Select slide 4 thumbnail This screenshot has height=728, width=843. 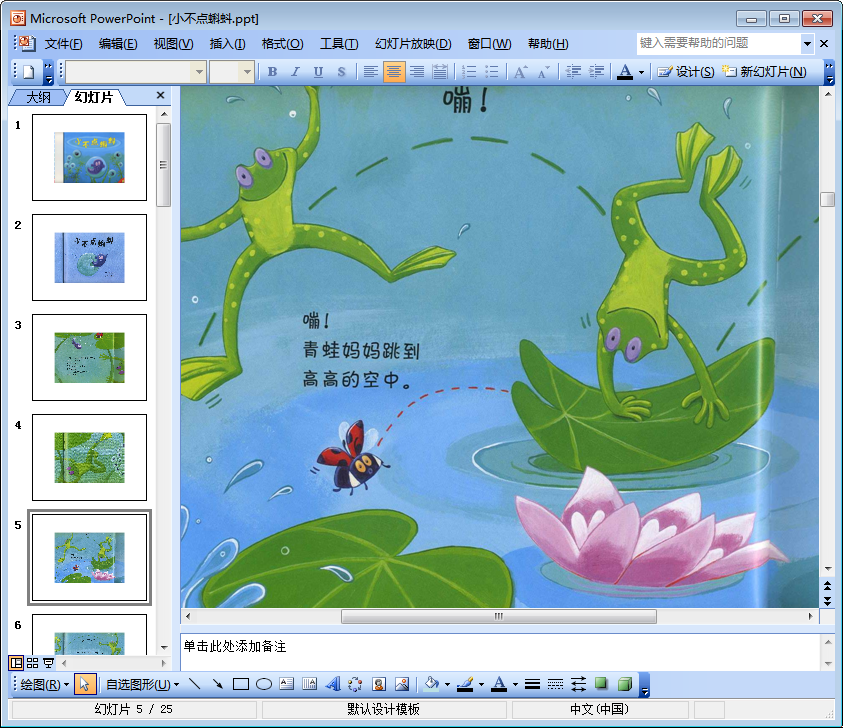[x=89, y=458]
